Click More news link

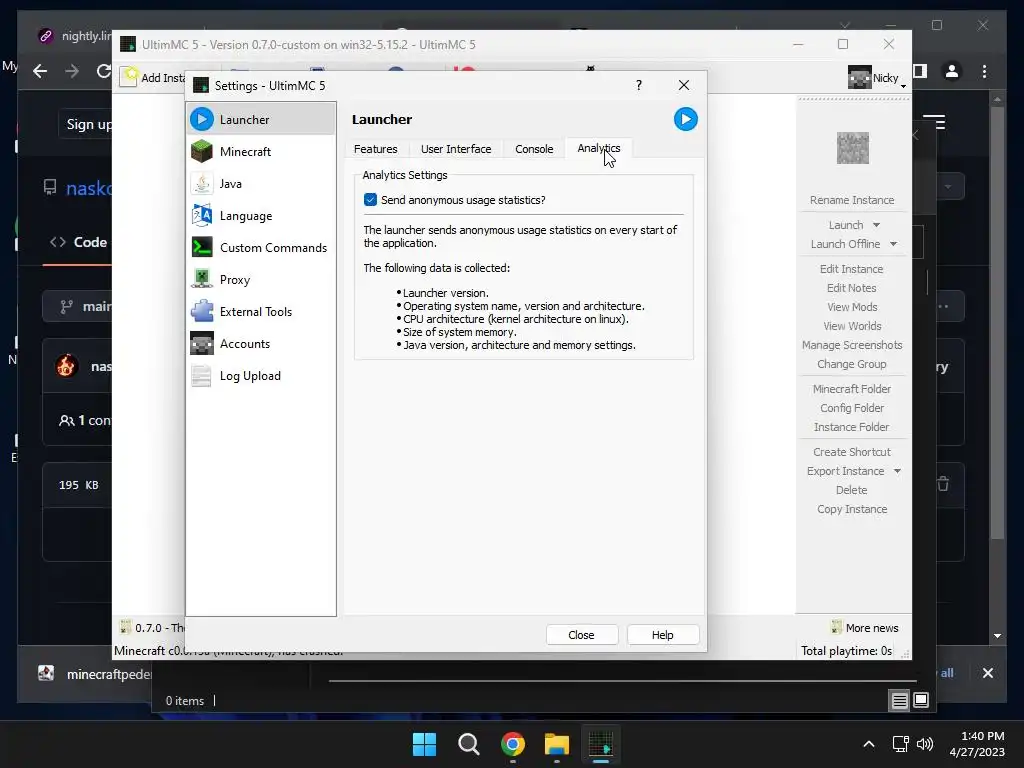pos(872,628)
